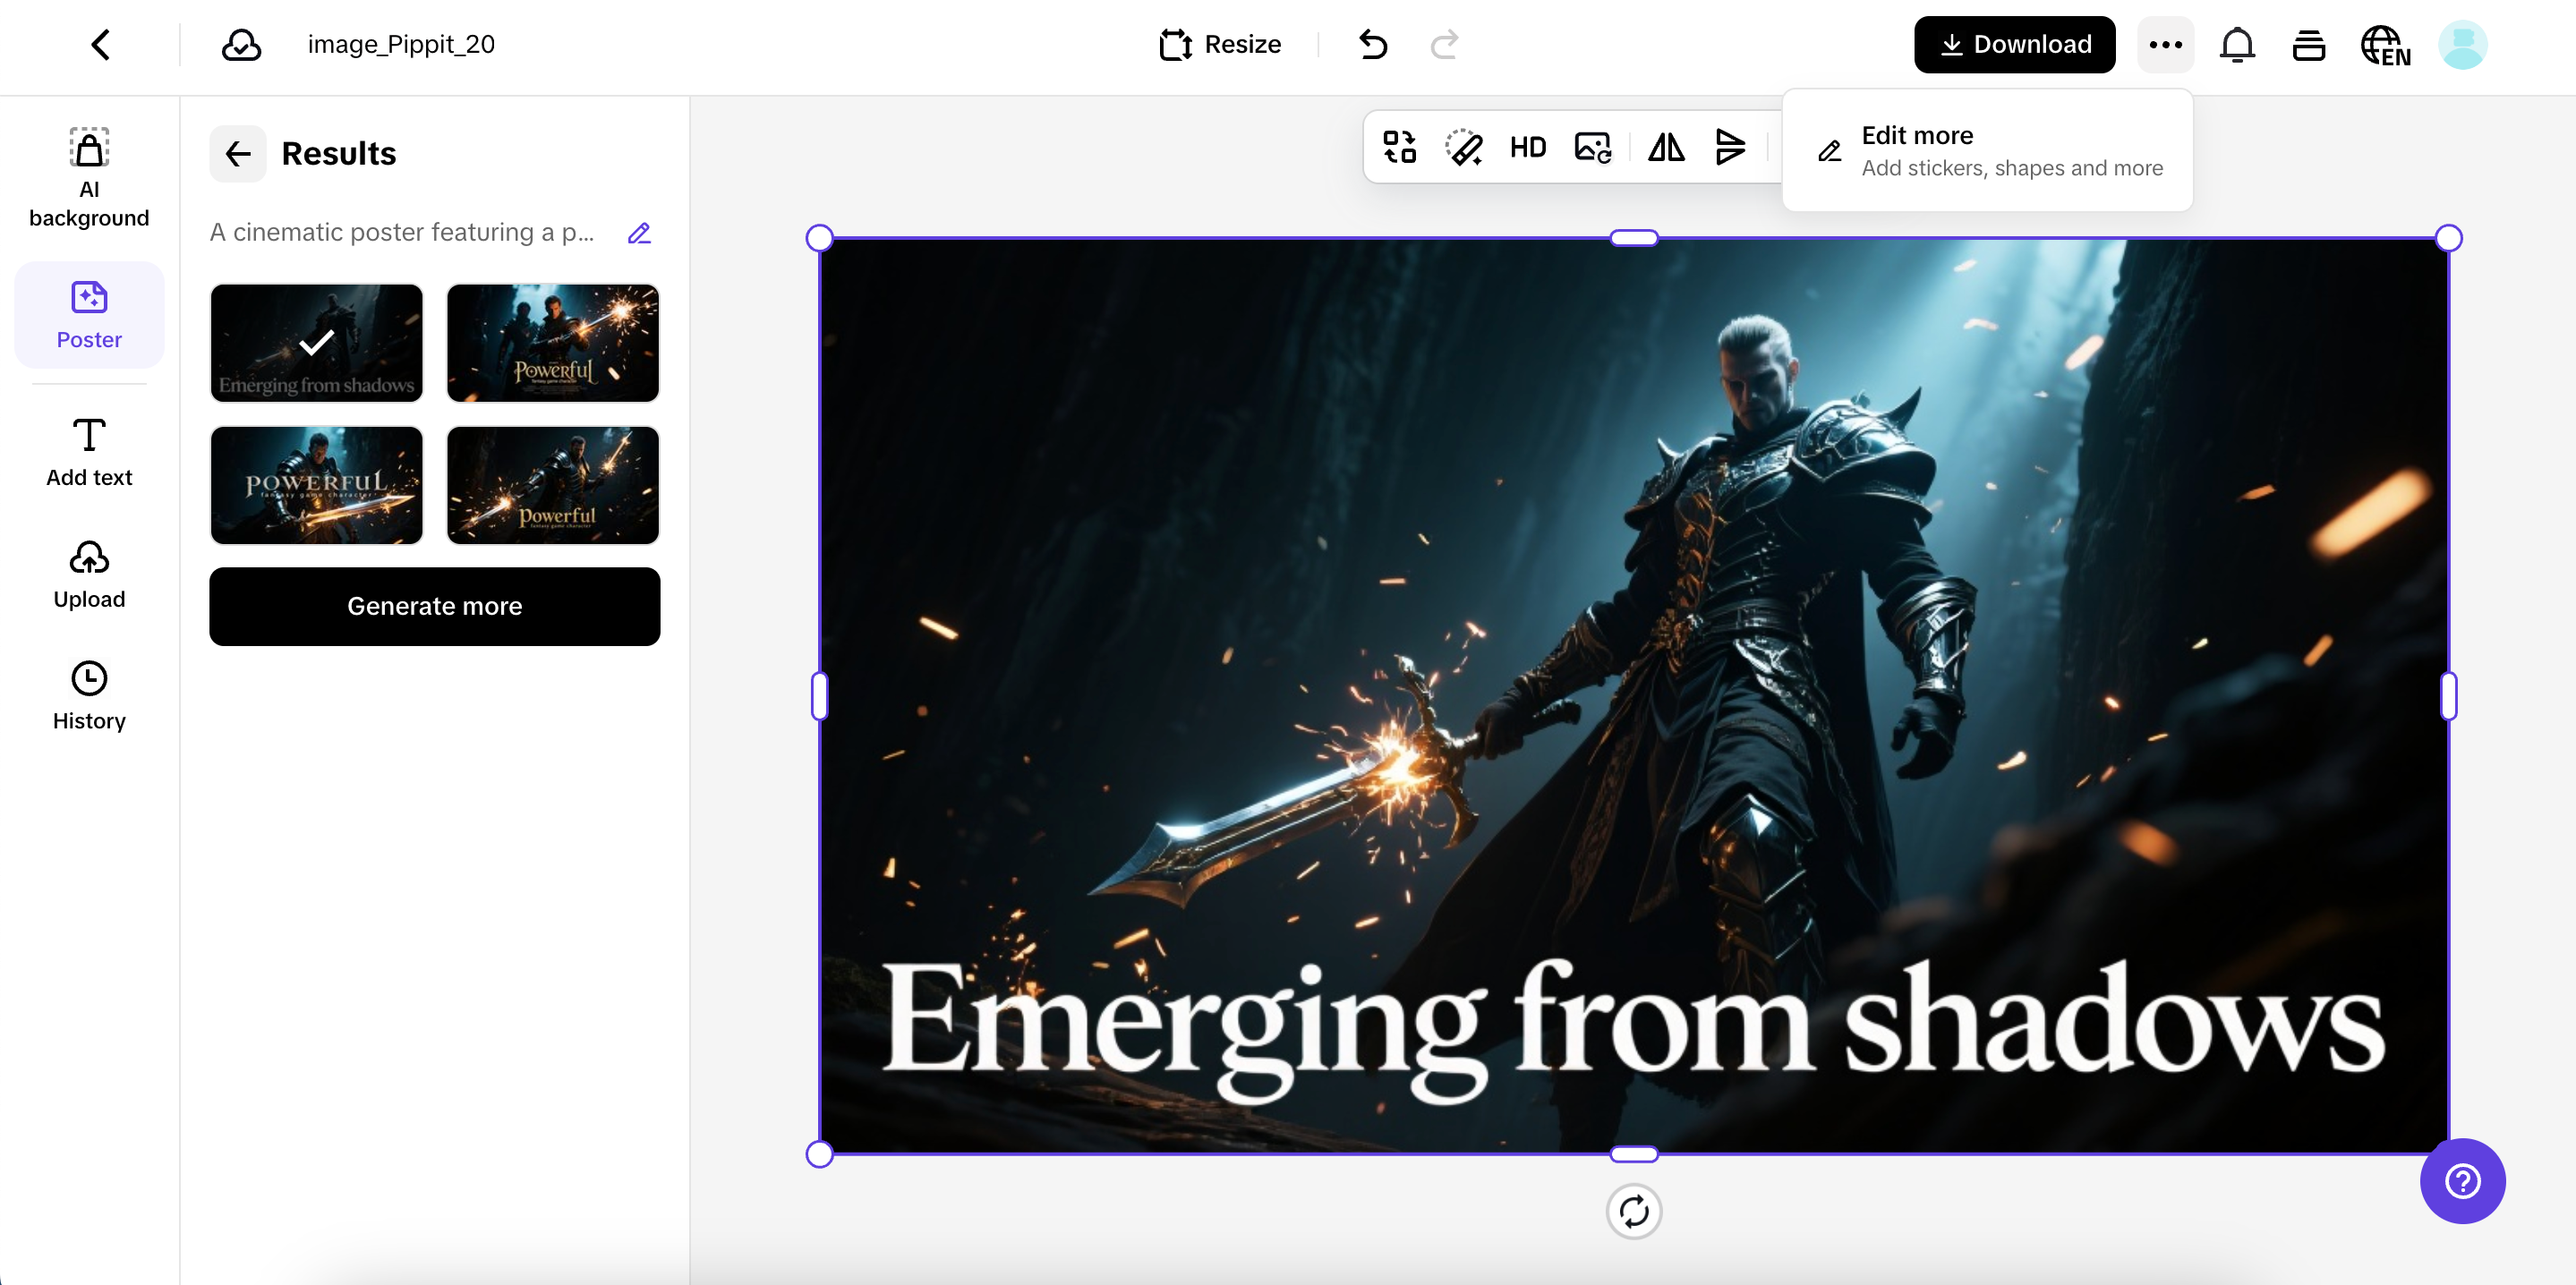
Task: Click the Add text tool
Action: click(x=89, y=452)
